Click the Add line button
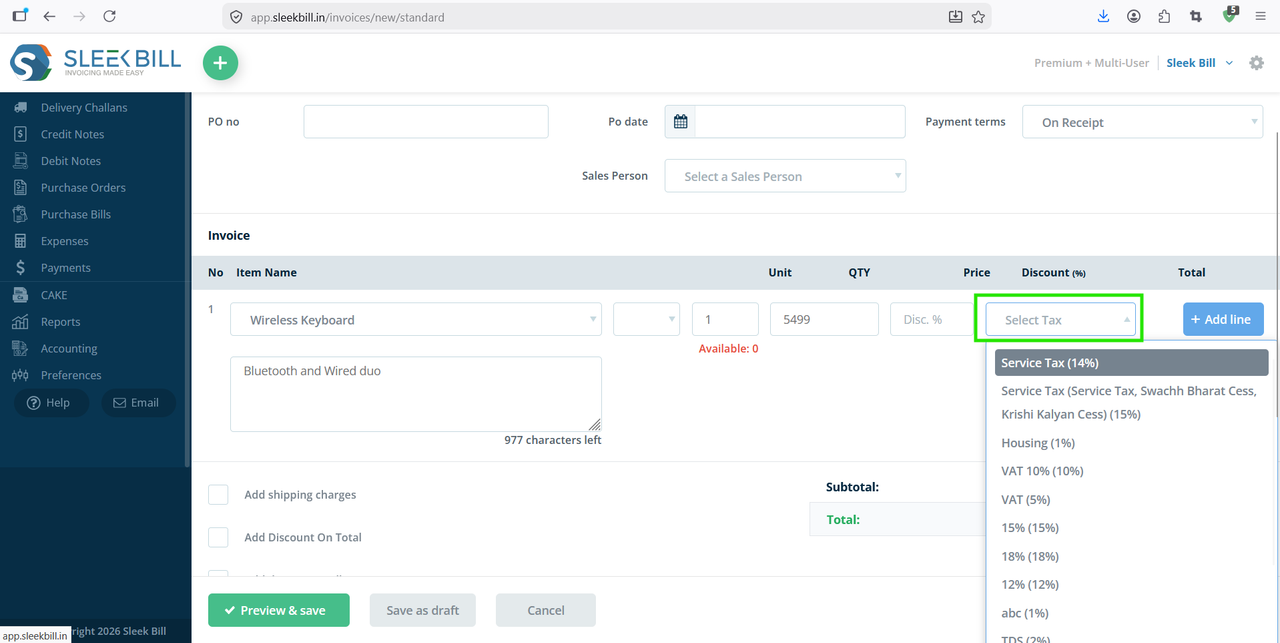 [1223, 319]
